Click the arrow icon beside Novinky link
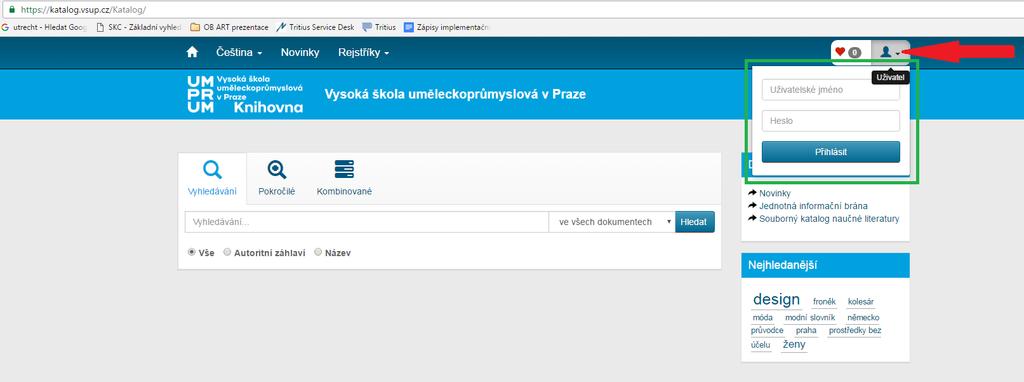The height and width of the screenshot is (382, 1024). (x=752, y=193)
